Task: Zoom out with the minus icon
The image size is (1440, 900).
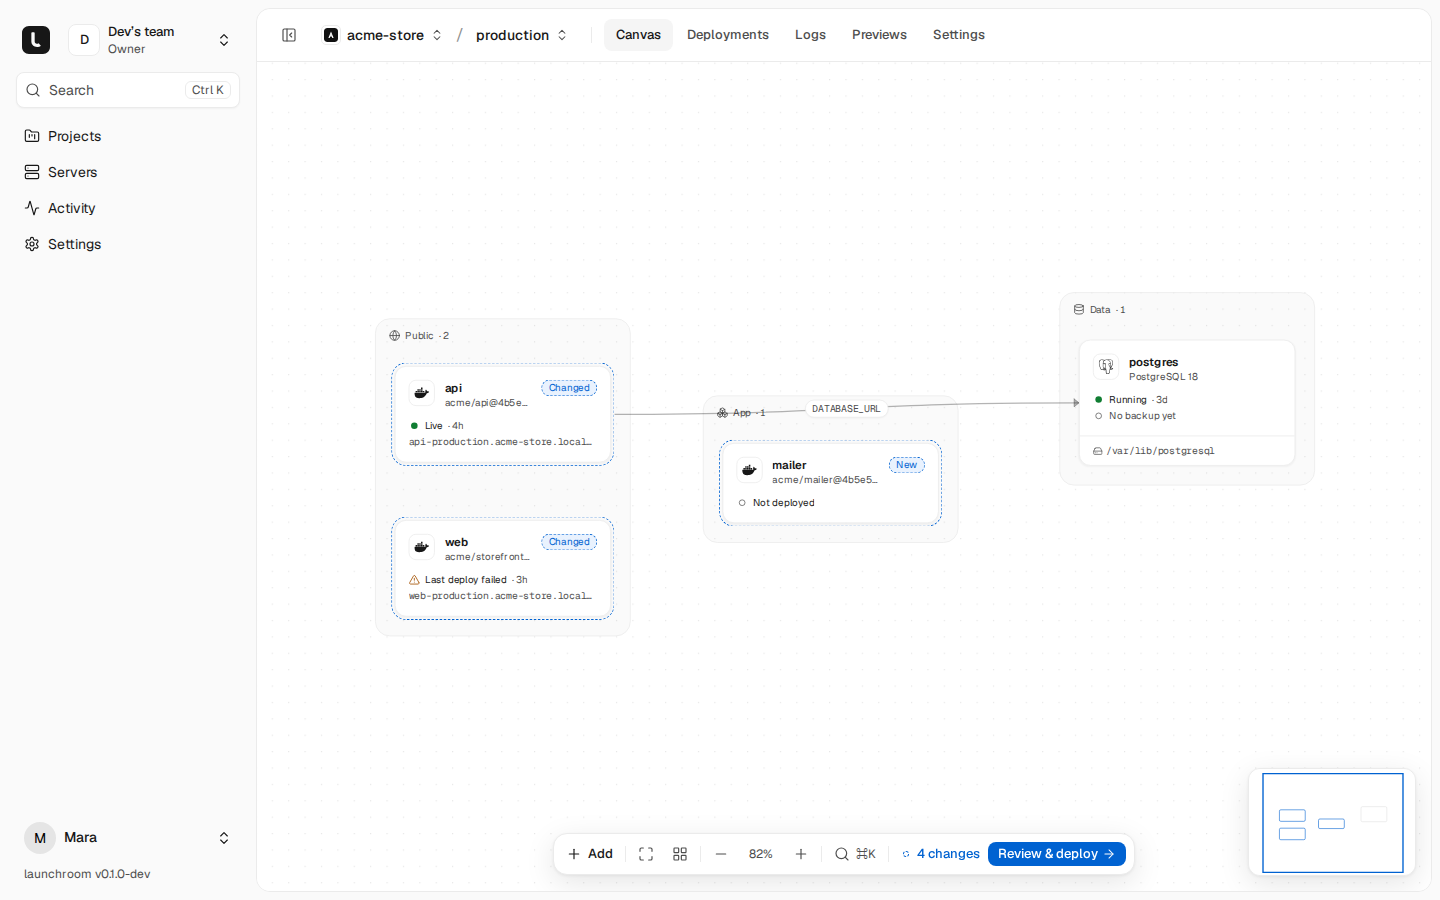Action: (x=721, y=854)
